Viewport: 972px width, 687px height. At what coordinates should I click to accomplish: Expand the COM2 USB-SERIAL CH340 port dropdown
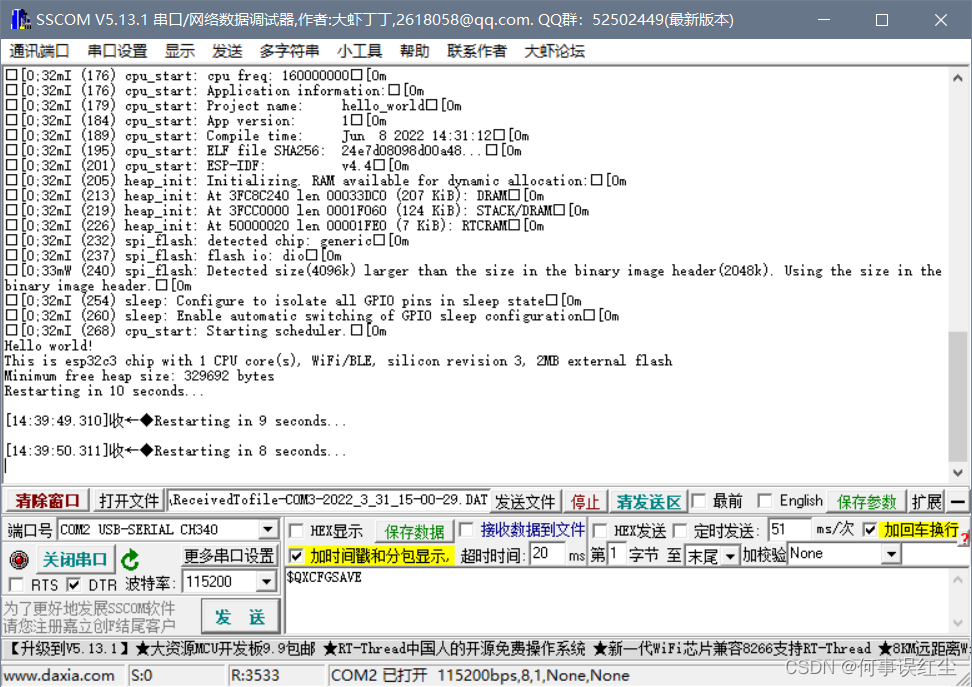coord(268,530)
